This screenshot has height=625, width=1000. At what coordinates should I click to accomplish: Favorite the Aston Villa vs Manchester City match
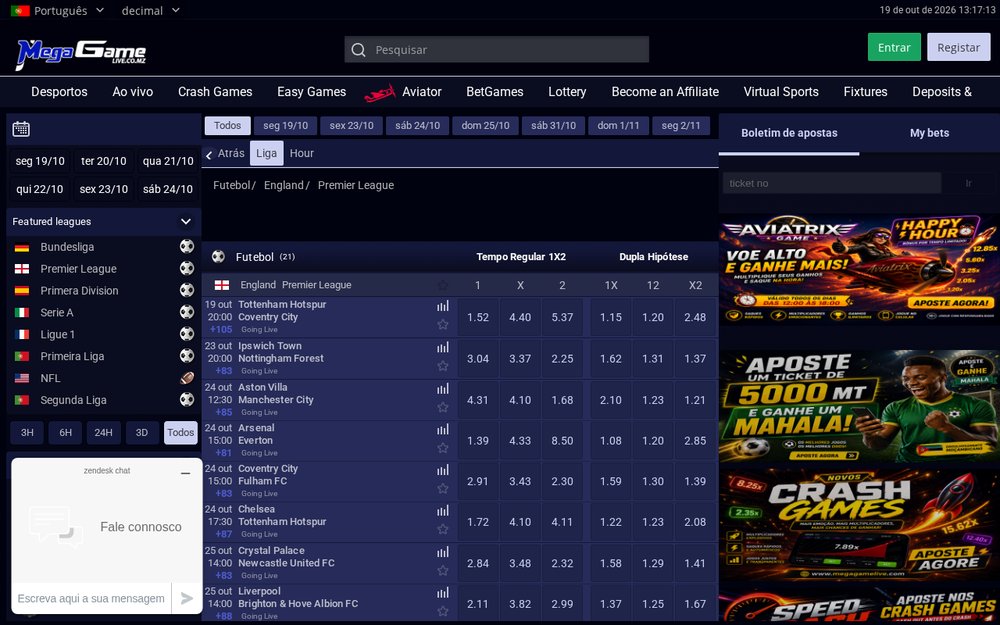pyautogui.click(x=443, y=408)
